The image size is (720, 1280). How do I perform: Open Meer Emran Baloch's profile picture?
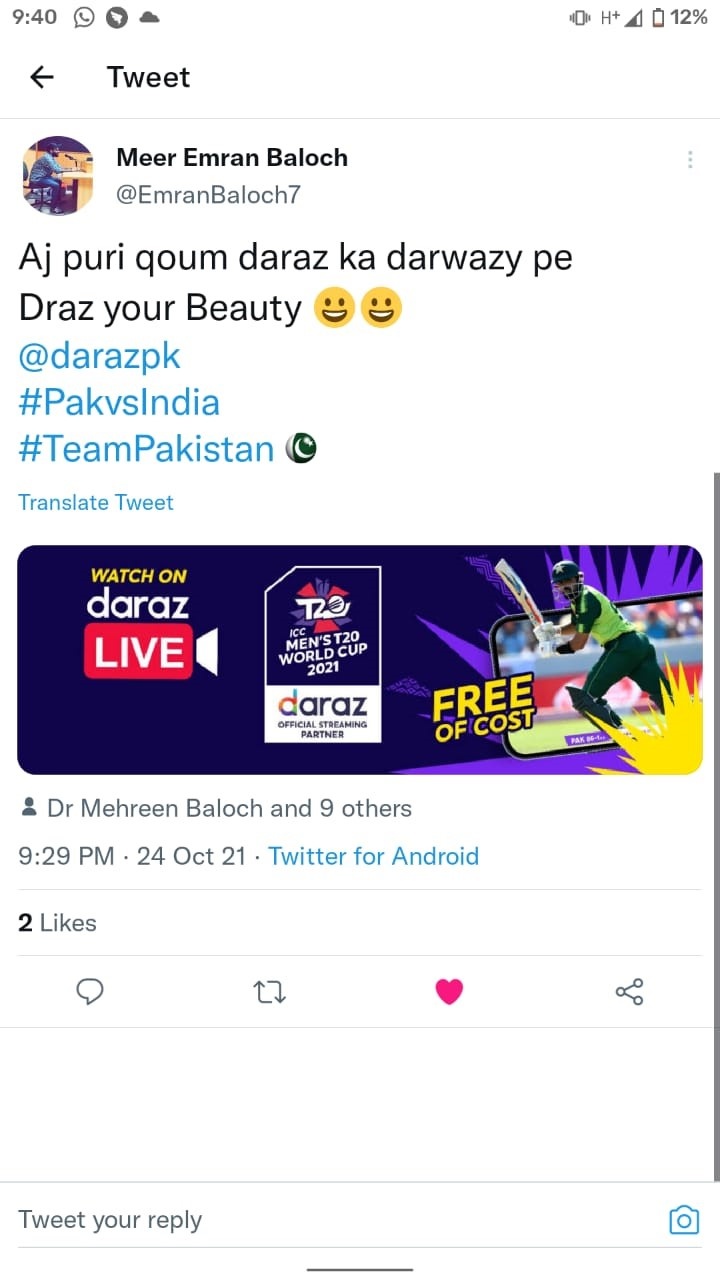pyautogui.click(x=58, y=175)
